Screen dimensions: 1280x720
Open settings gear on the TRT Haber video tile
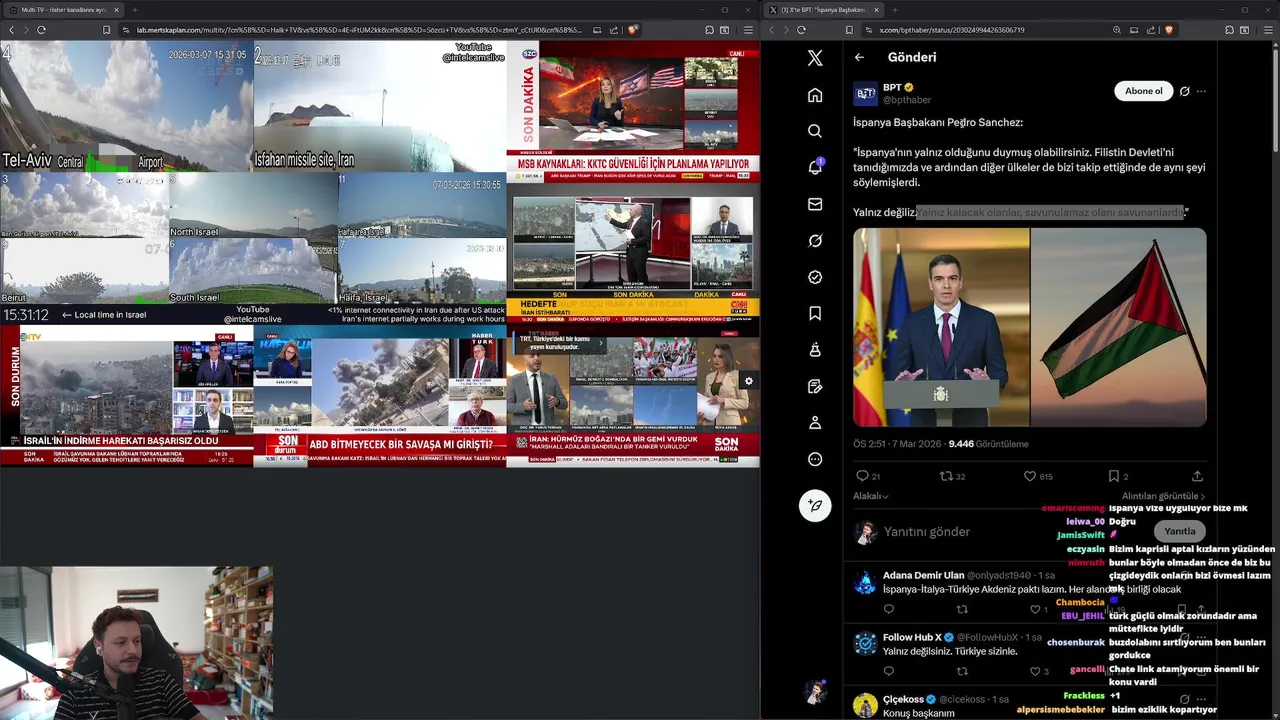748,381
